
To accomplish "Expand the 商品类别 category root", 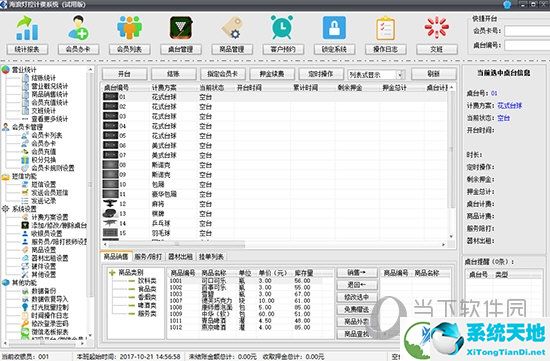I will (112, 272).
